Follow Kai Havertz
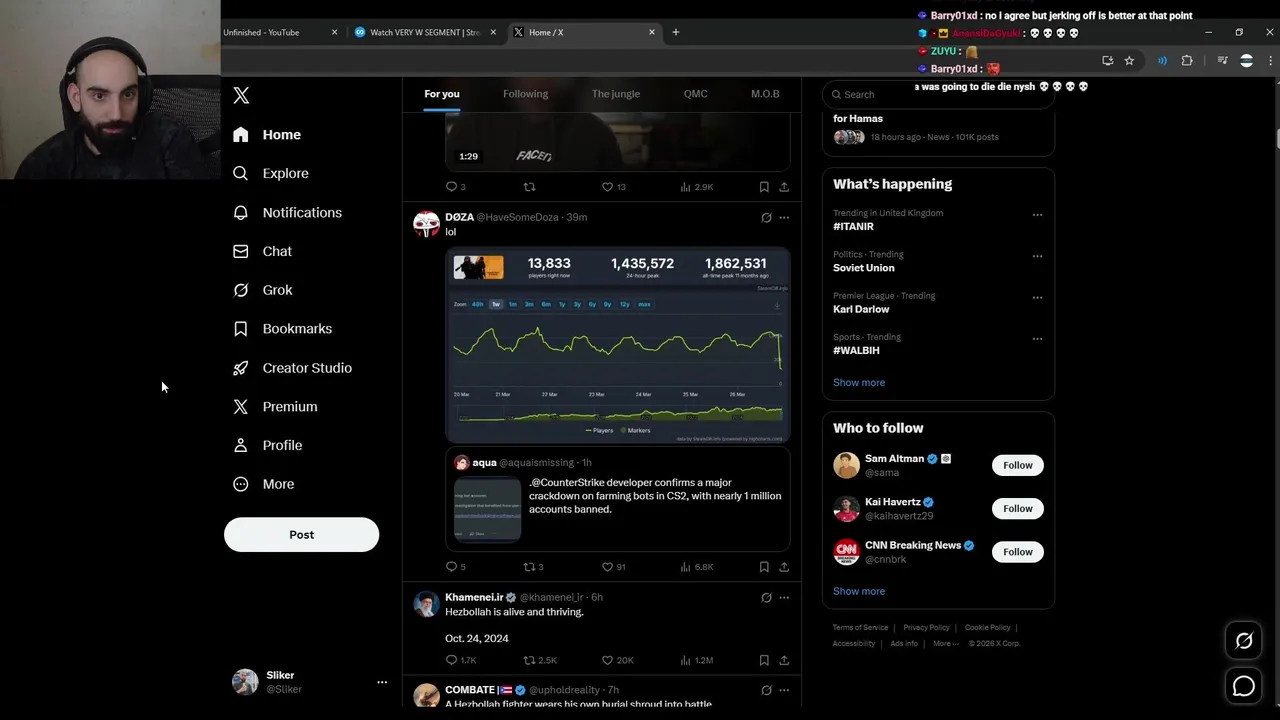This screenshot has width=1280, height=720. [1018, 509]
